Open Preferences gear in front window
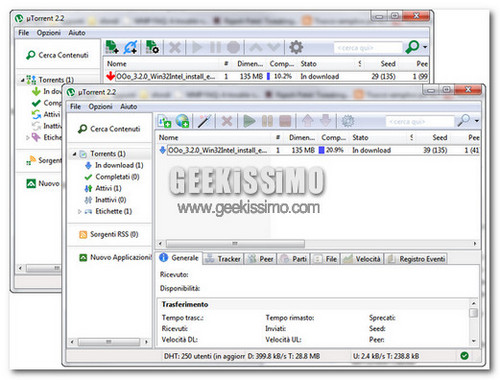This screenshot has height=380, width=500. coord(348,121)
